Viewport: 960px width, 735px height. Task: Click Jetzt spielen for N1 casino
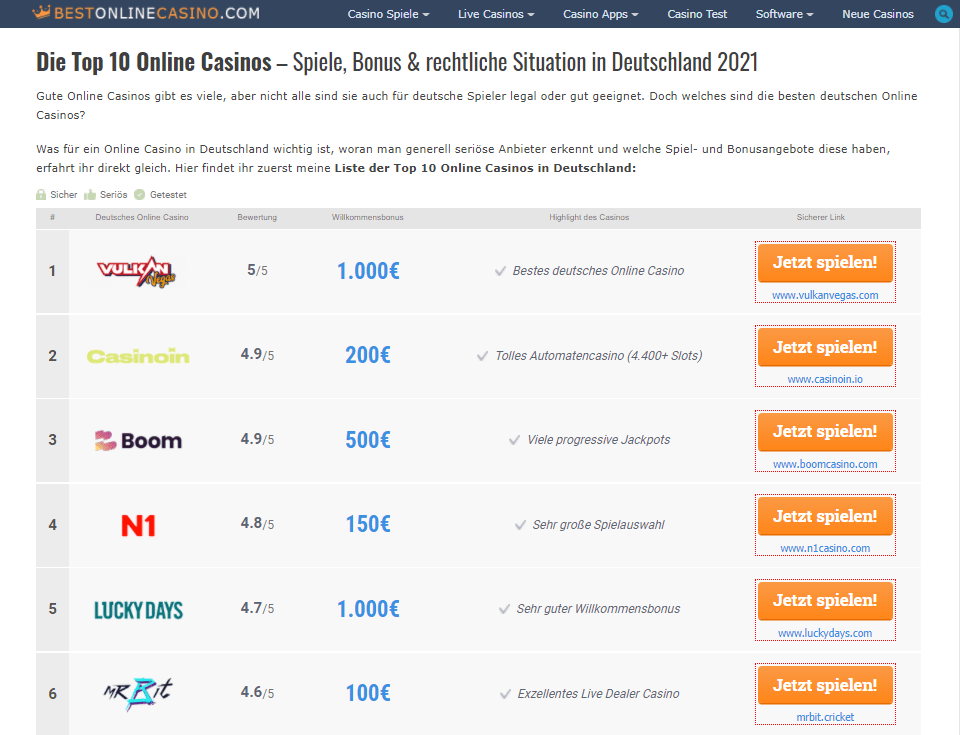coord(825,516)
